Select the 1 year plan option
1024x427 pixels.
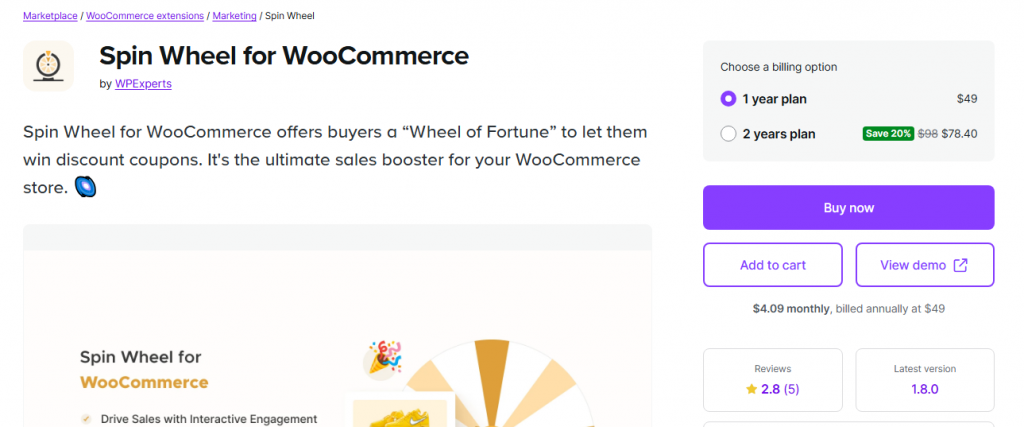(x=728, y=99)
